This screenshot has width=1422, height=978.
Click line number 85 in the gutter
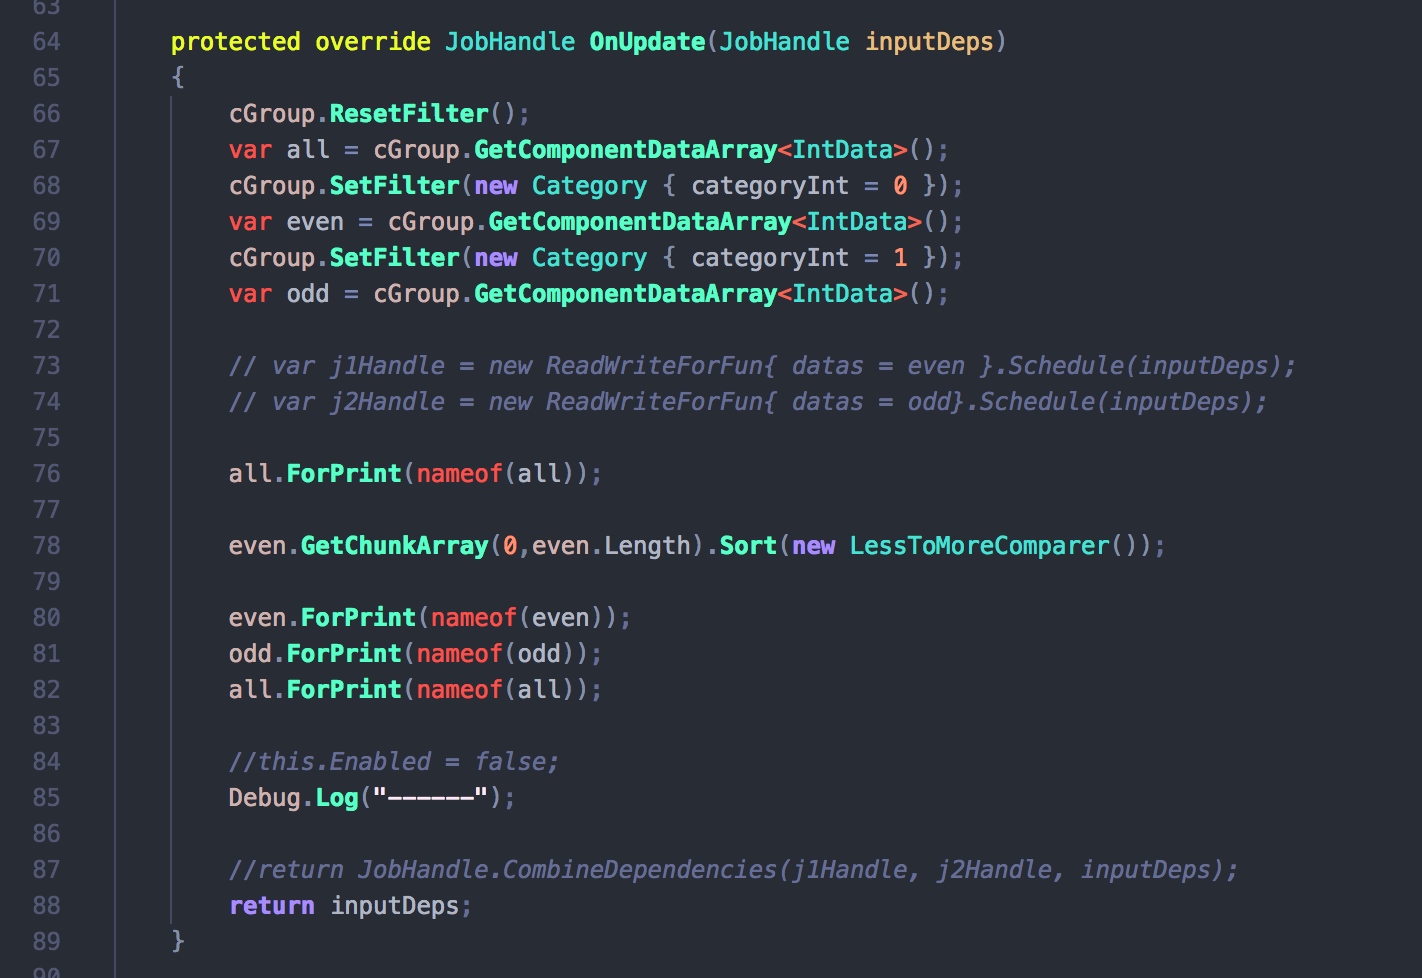click(x=46, y=798)
